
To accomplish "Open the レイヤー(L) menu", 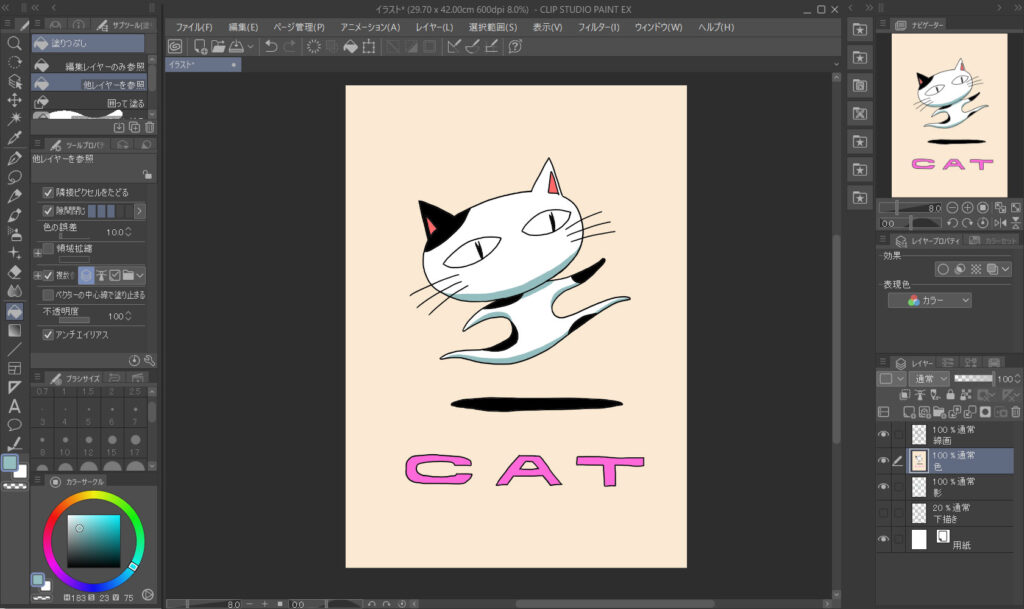I will (x=432, y=27).
